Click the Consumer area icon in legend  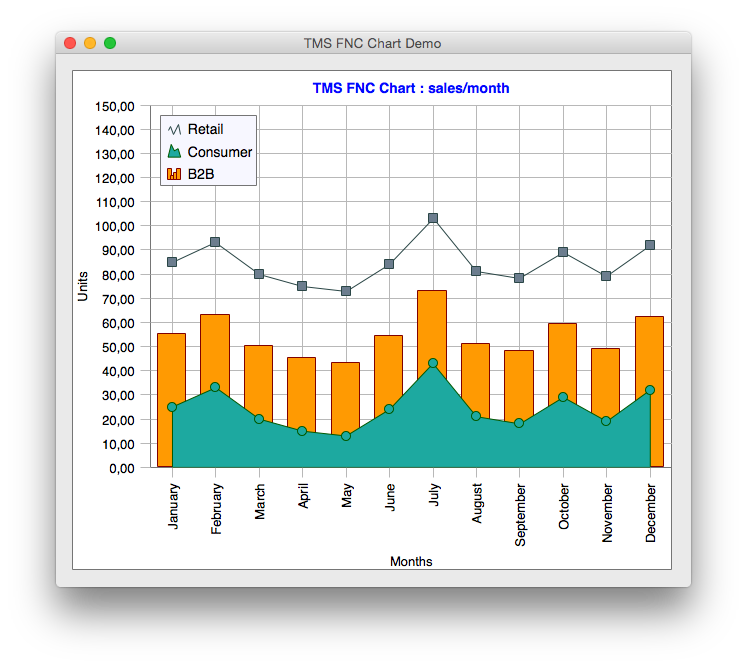tap(174, 152)
